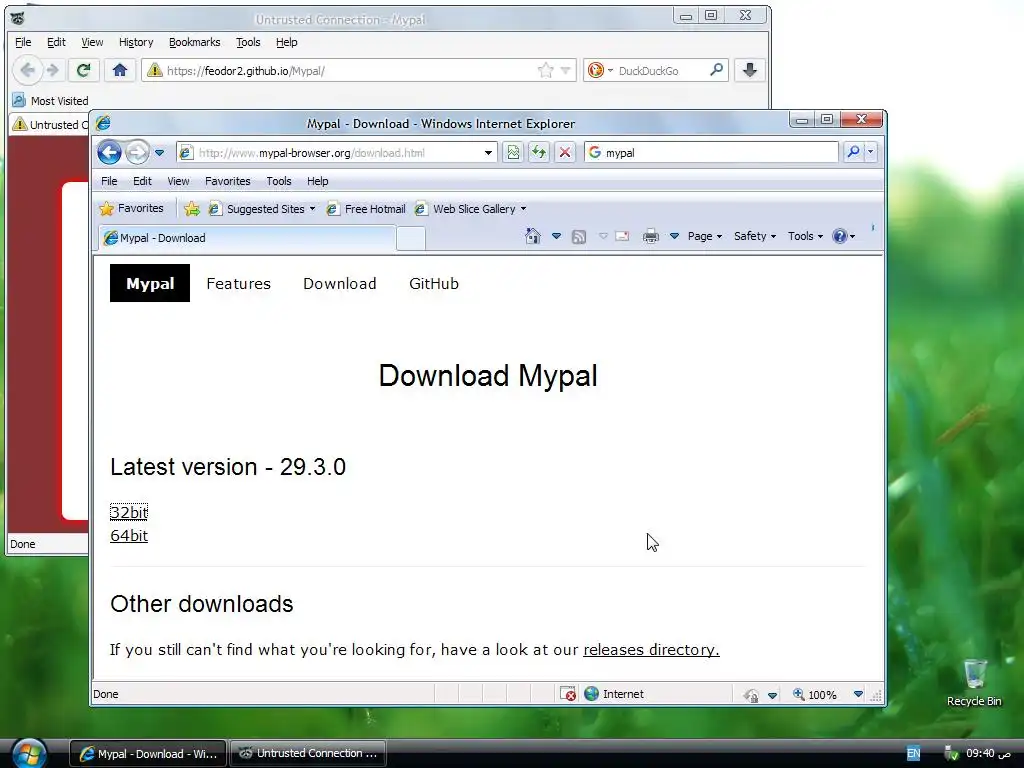Image resolution: width=1024 pixels, height=768 pixels.
Task: Click the Home icon in IE command bar
Action: (x=533, y=236)
